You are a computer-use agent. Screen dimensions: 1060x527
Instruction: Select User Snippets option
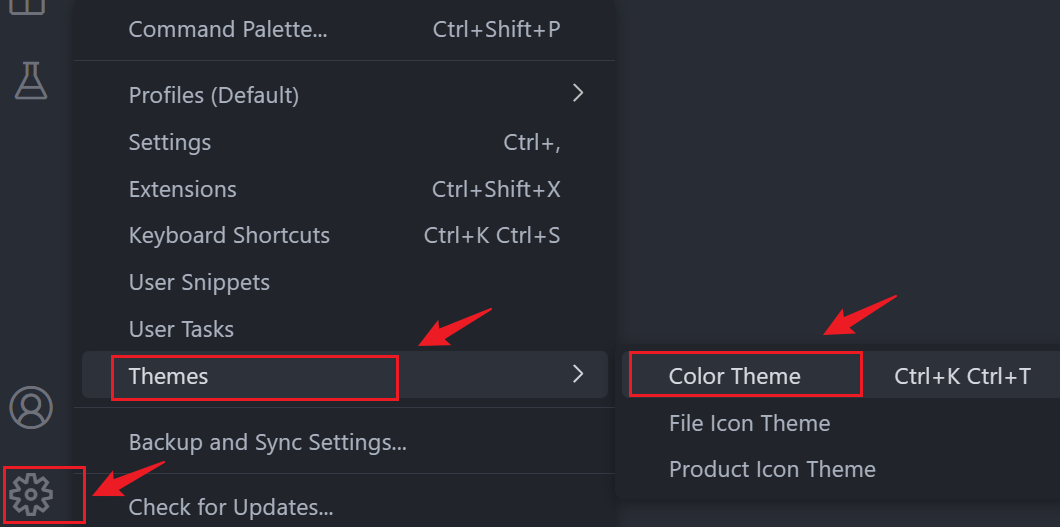[199, 283]
